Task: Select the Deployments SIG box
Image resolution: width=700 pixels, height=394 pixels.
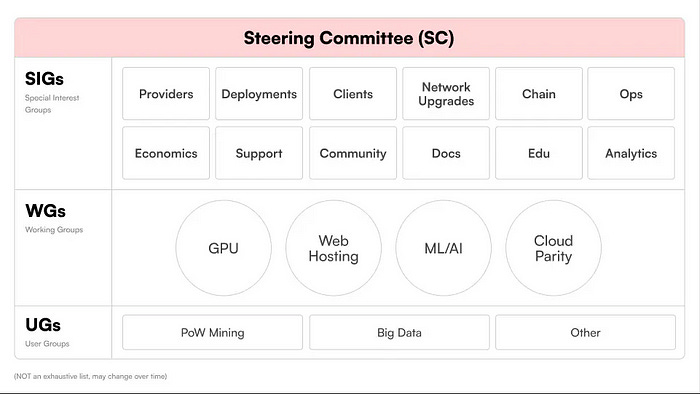Action: 259,94
